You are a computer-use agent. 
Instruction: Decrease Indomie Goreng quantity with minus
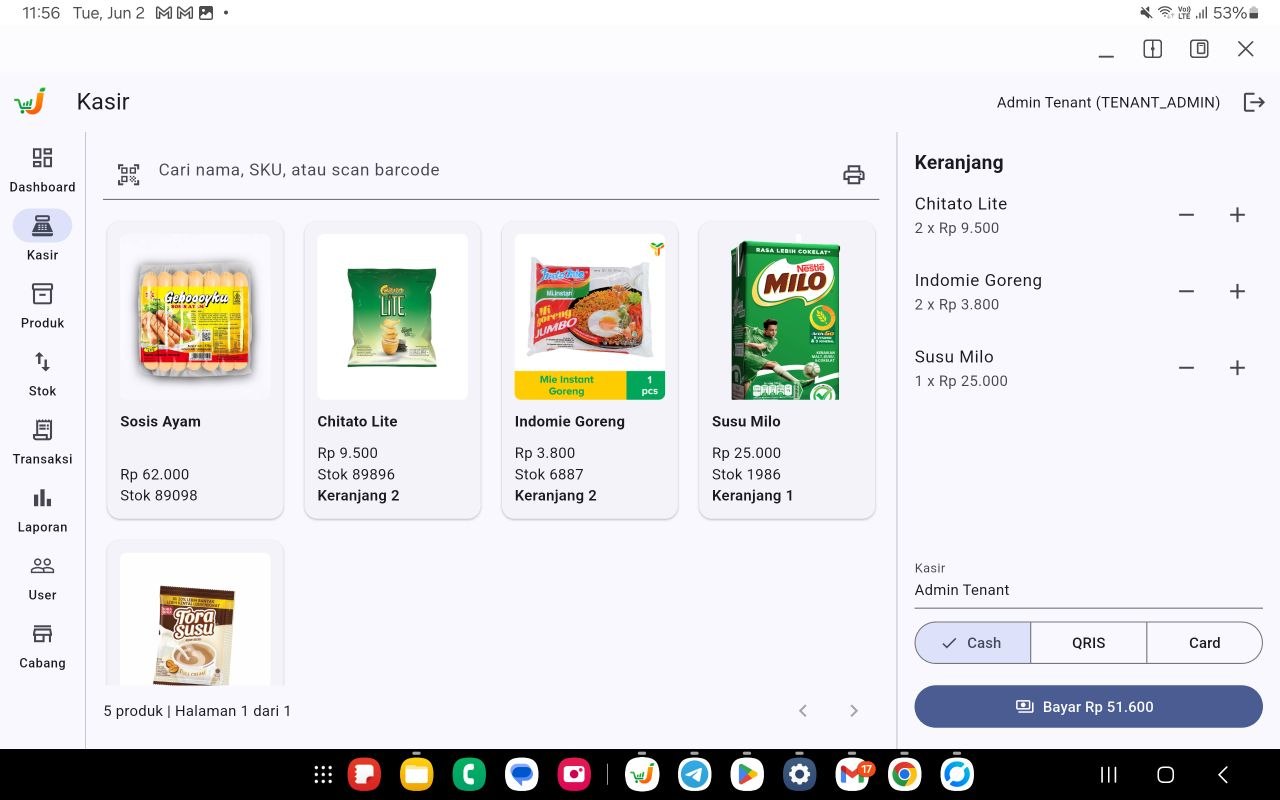(1186, 292)
